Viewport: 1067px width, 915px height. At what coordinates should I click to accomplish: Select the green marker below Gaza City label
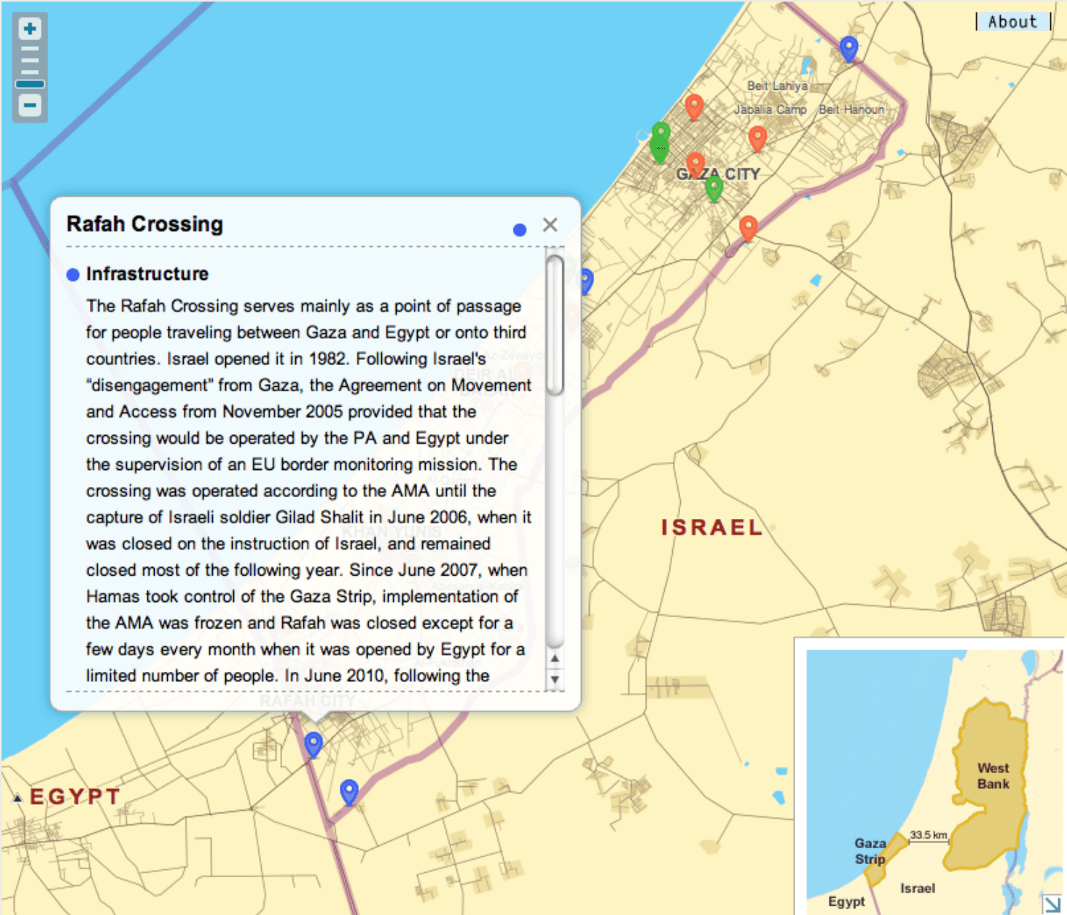coord(713,188)
